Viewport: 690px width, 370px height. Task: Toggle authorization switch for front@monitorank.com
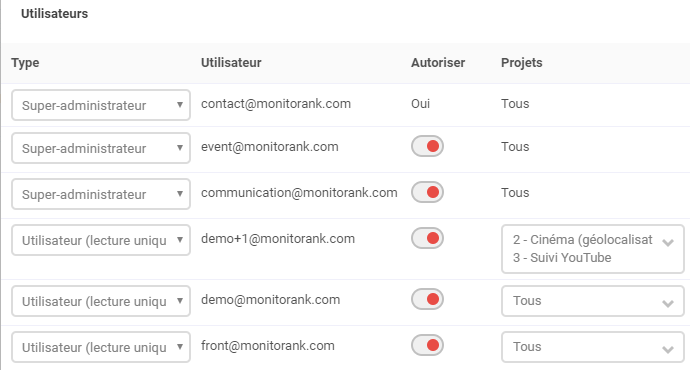pos(427,345)
